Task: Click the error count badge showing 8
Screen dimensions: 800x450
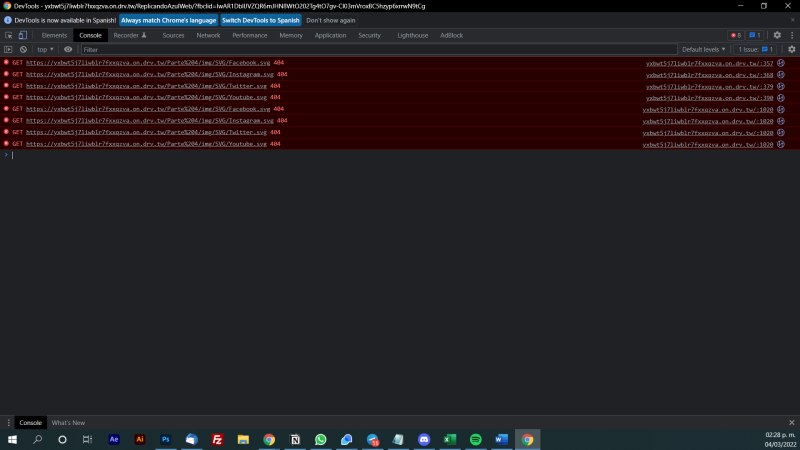Action: click(736, 35)
